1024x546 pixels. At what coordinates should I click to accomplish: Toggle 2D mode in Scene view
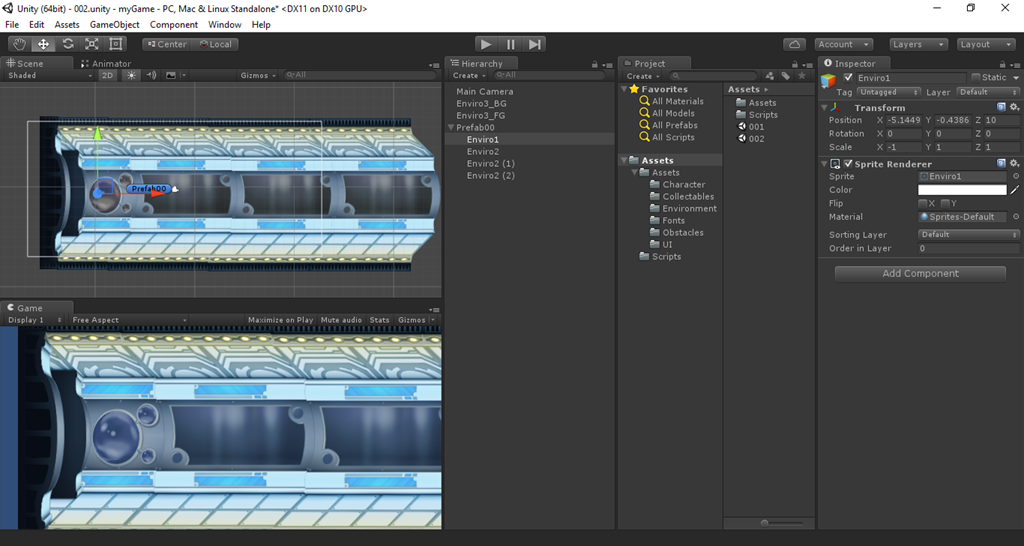click(x=107, y=75)
